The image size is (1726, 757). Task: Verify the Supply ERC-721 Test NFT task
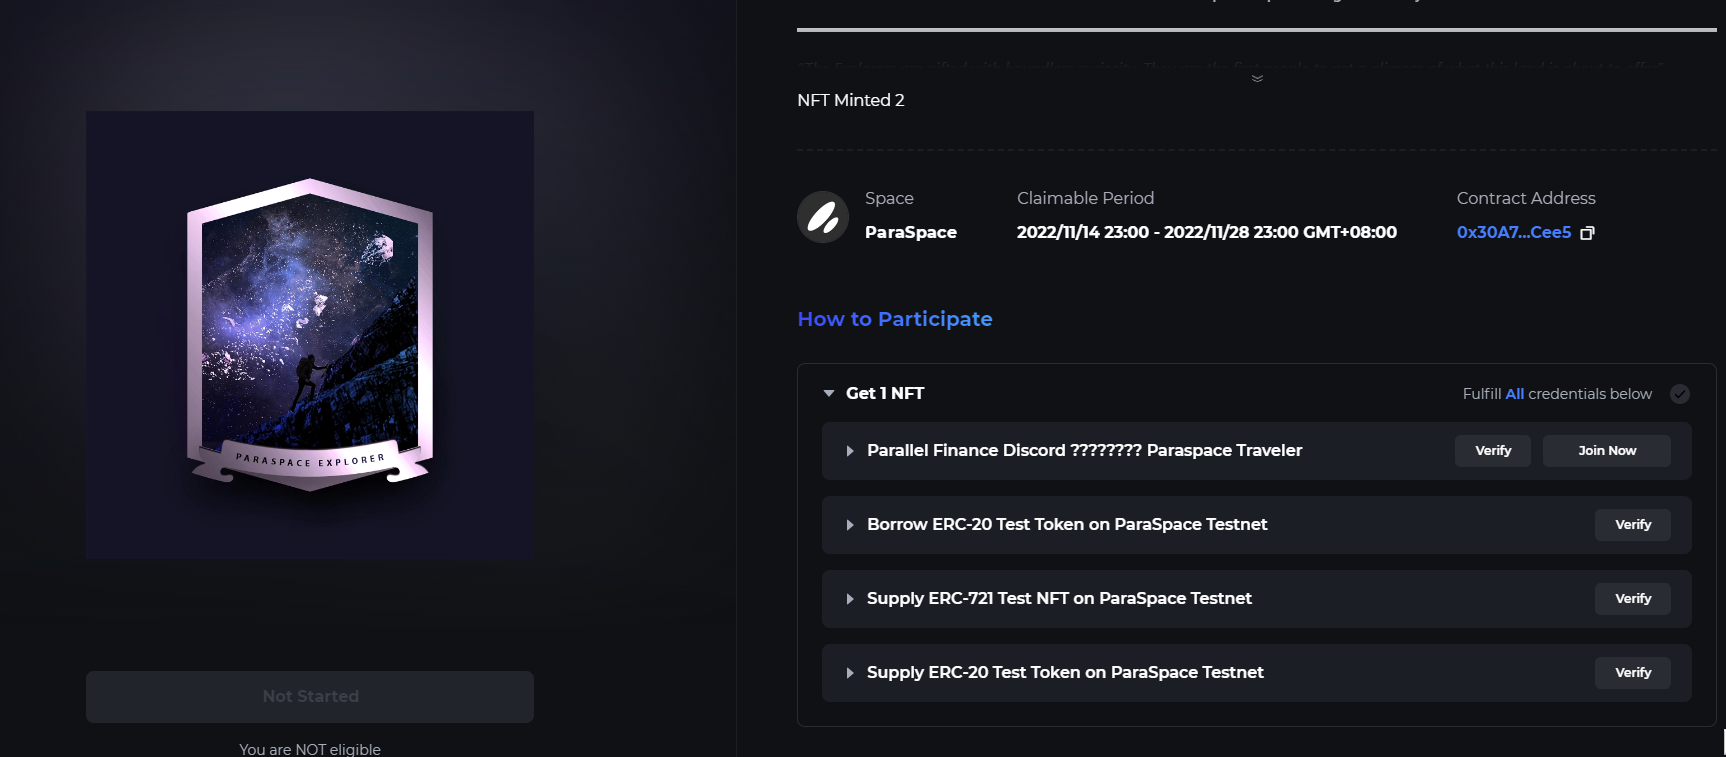(1632, 599)
